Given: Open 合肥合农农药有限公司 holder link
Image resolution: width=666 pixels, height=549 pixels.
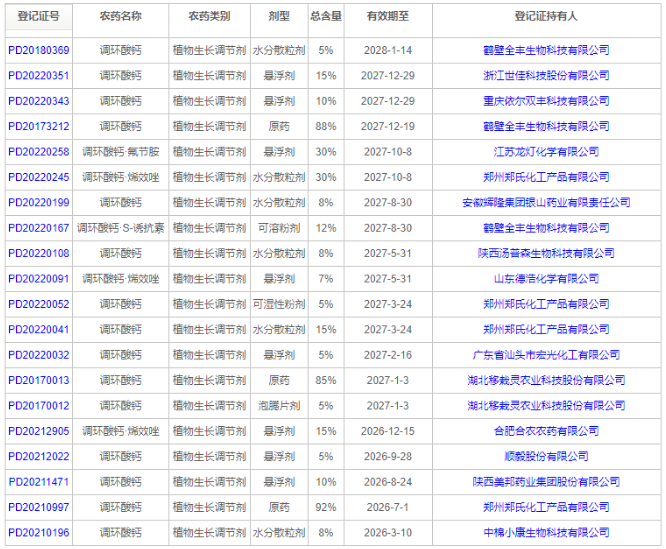Looking at the screenshot, I should click(546, 431).
